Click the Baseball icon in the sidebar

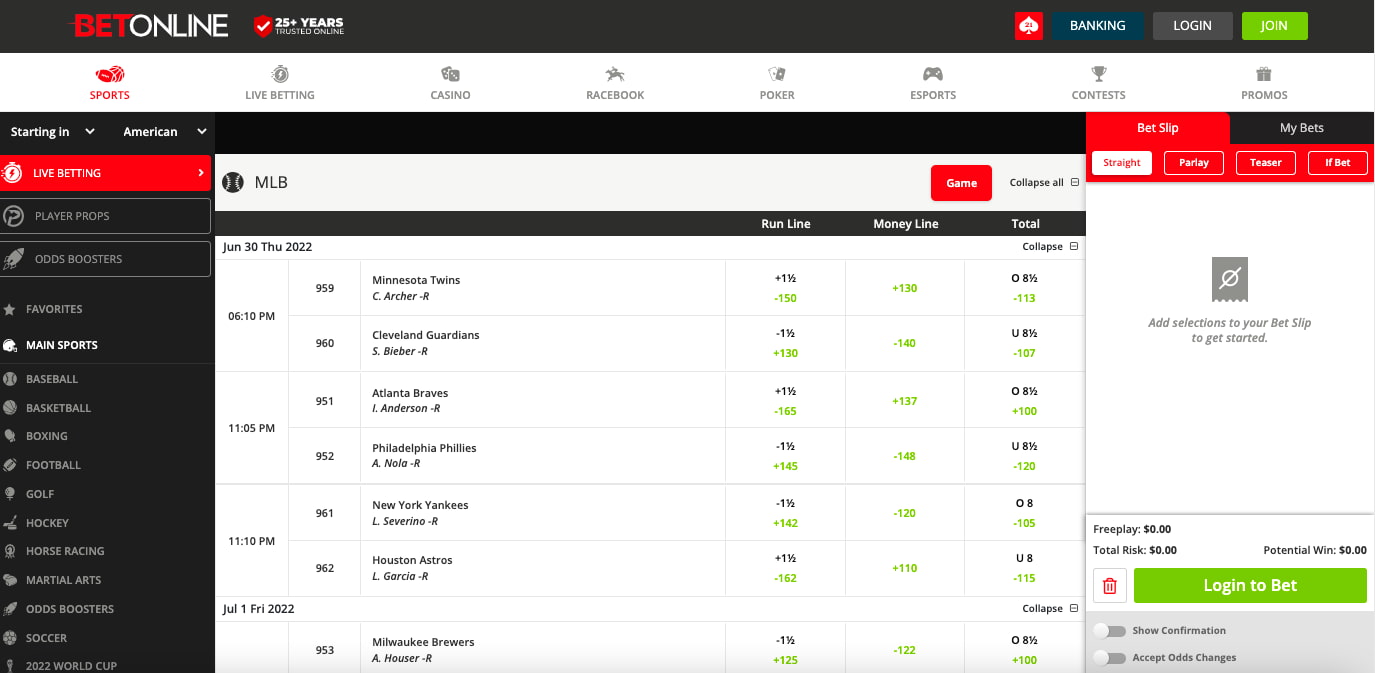click(x=10, y=379)
